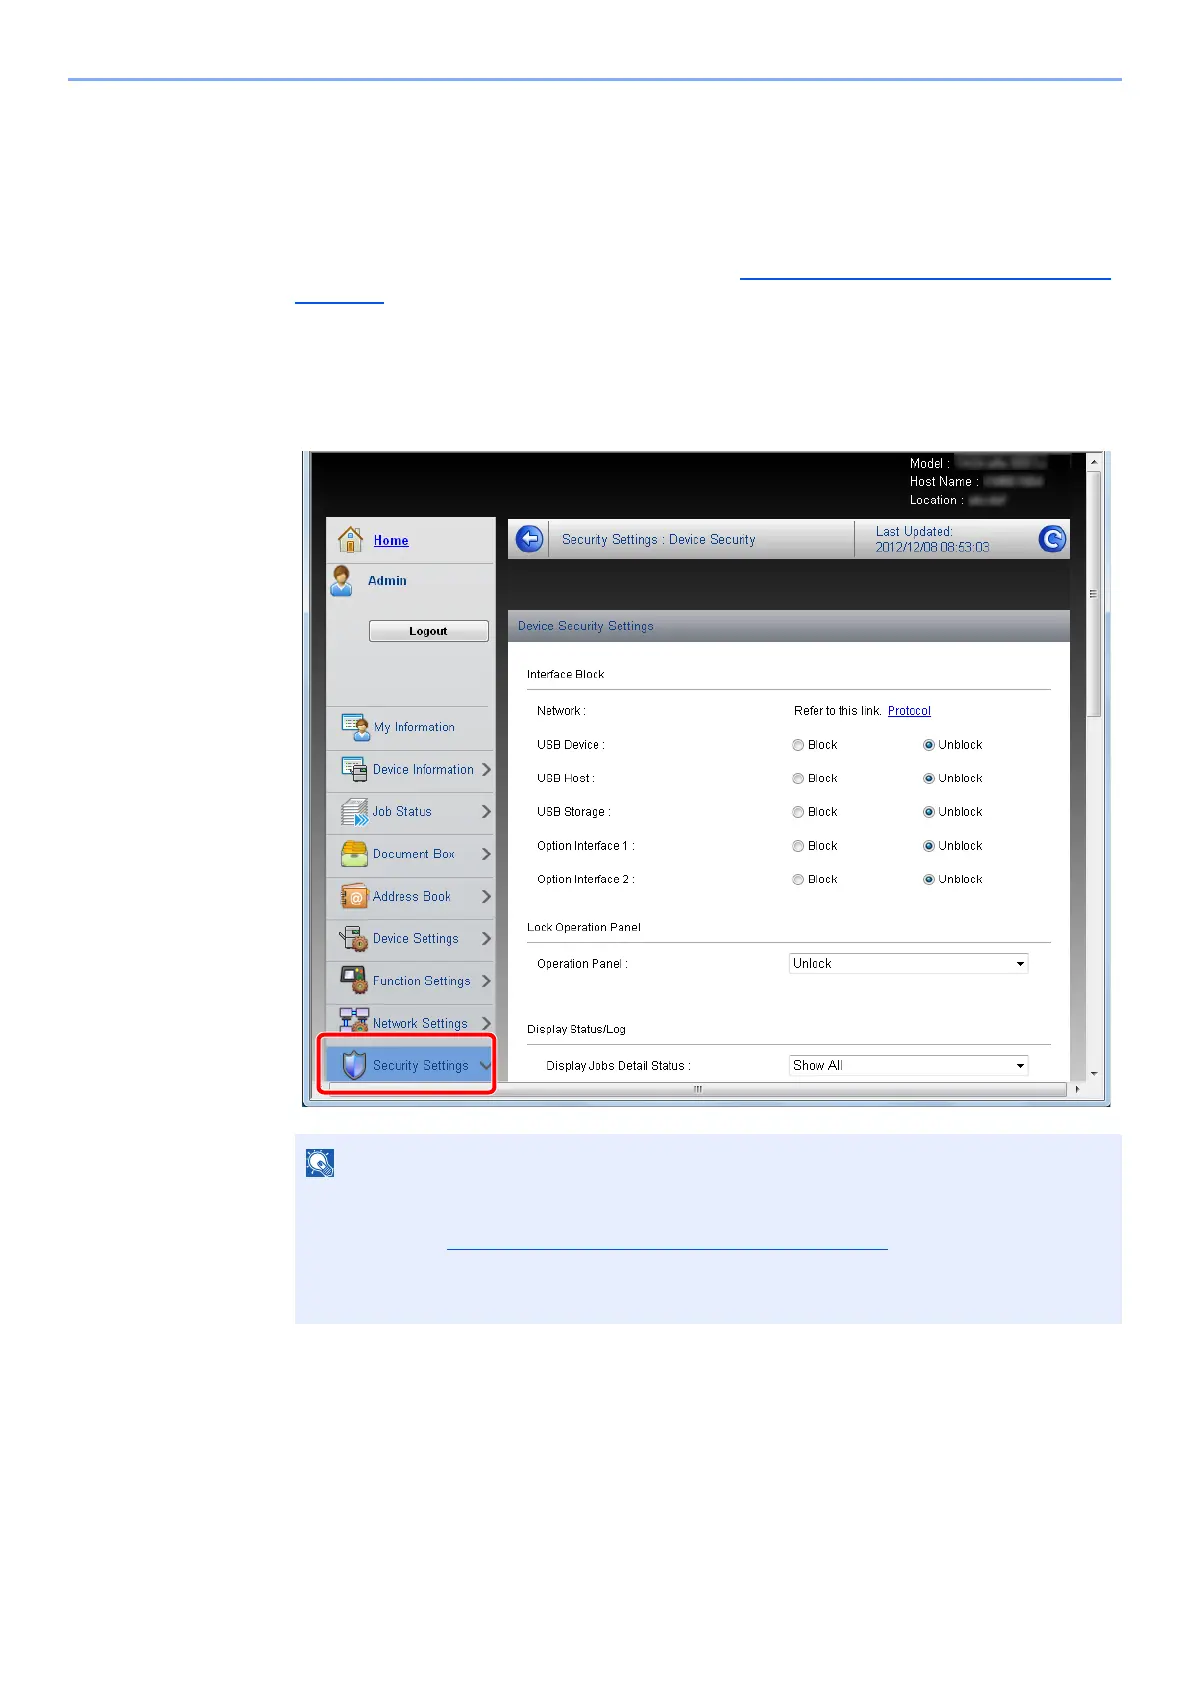
Task: Select Unblock for Option Interface 2
Action: tap(929, 880)
